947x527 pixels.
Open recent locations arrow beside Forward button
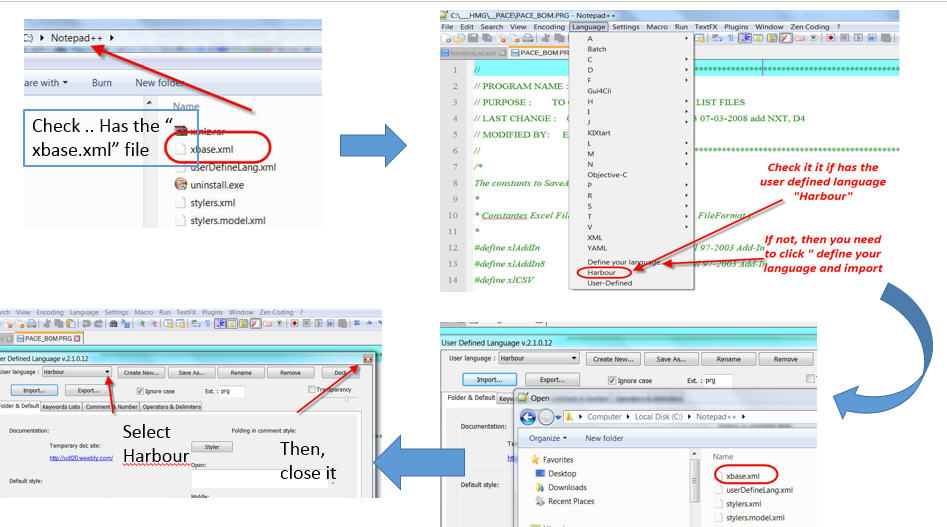[x=559, y=417]
